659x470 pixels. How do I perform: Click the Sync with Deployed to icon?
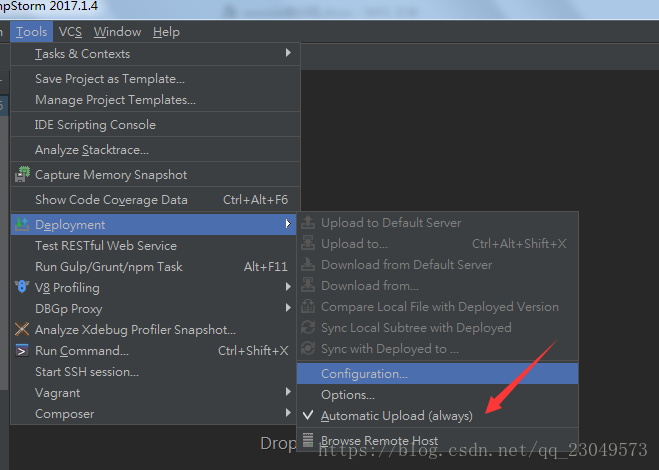[308, 349]
